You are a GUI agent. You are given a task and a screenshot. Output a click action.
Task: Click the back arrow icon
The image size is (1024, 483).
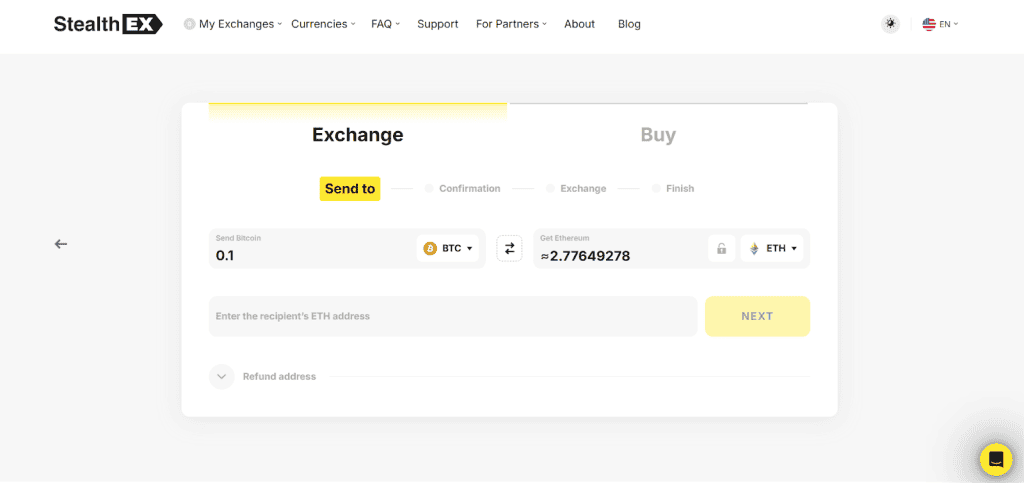(x=61, y=243)
